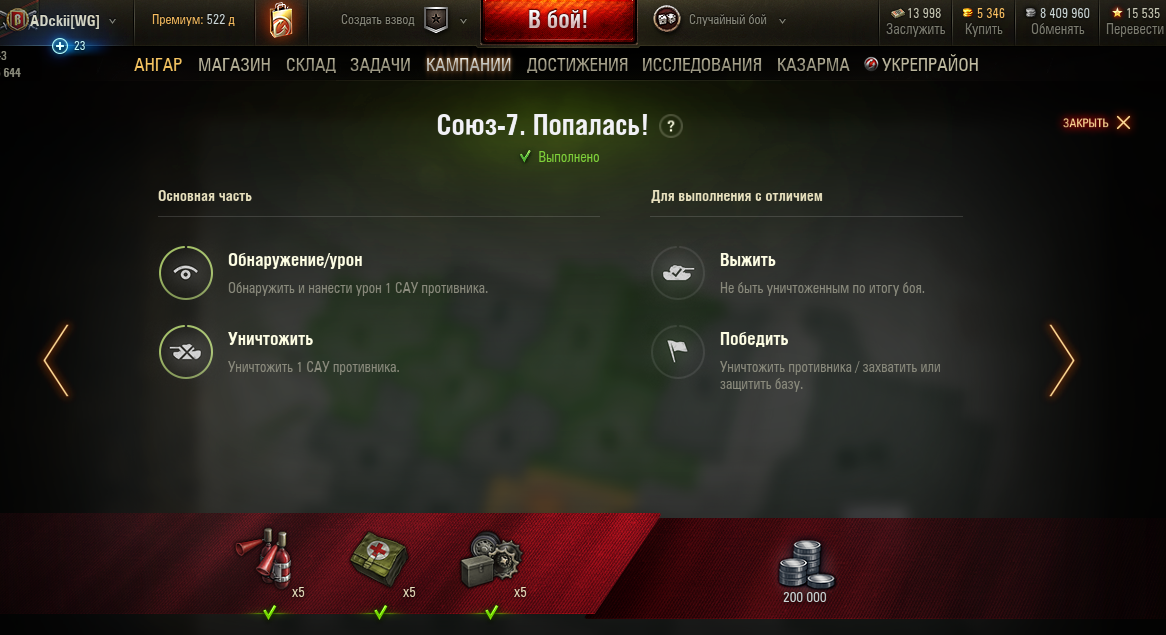
Task: Click the eye detection/damage condition icon
Action: click(186, 273)
